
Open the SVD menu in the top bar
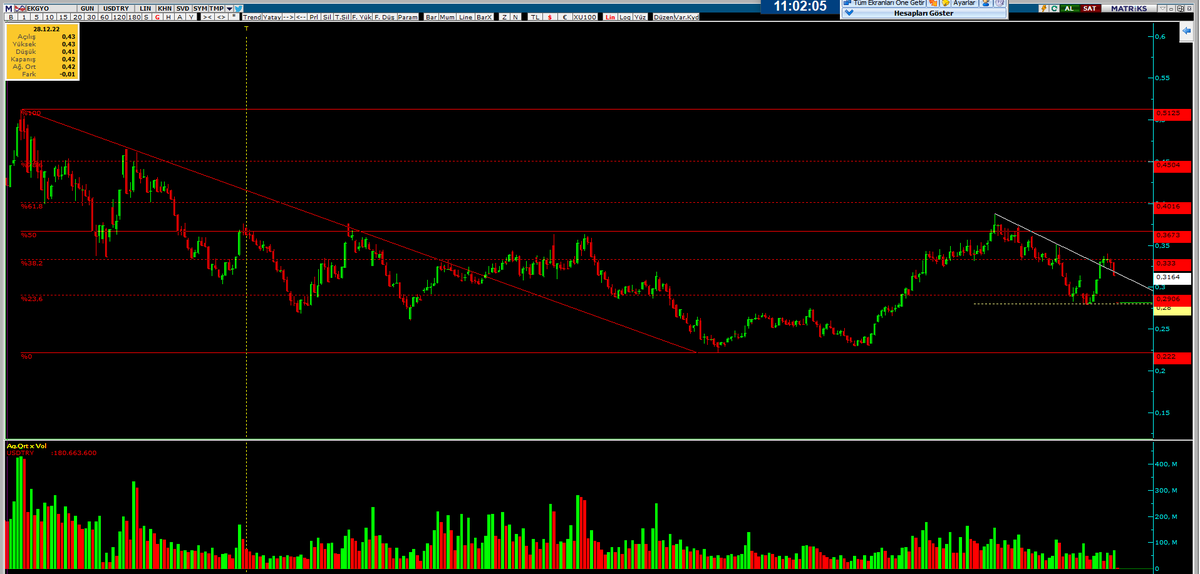[x=182, y=8]
